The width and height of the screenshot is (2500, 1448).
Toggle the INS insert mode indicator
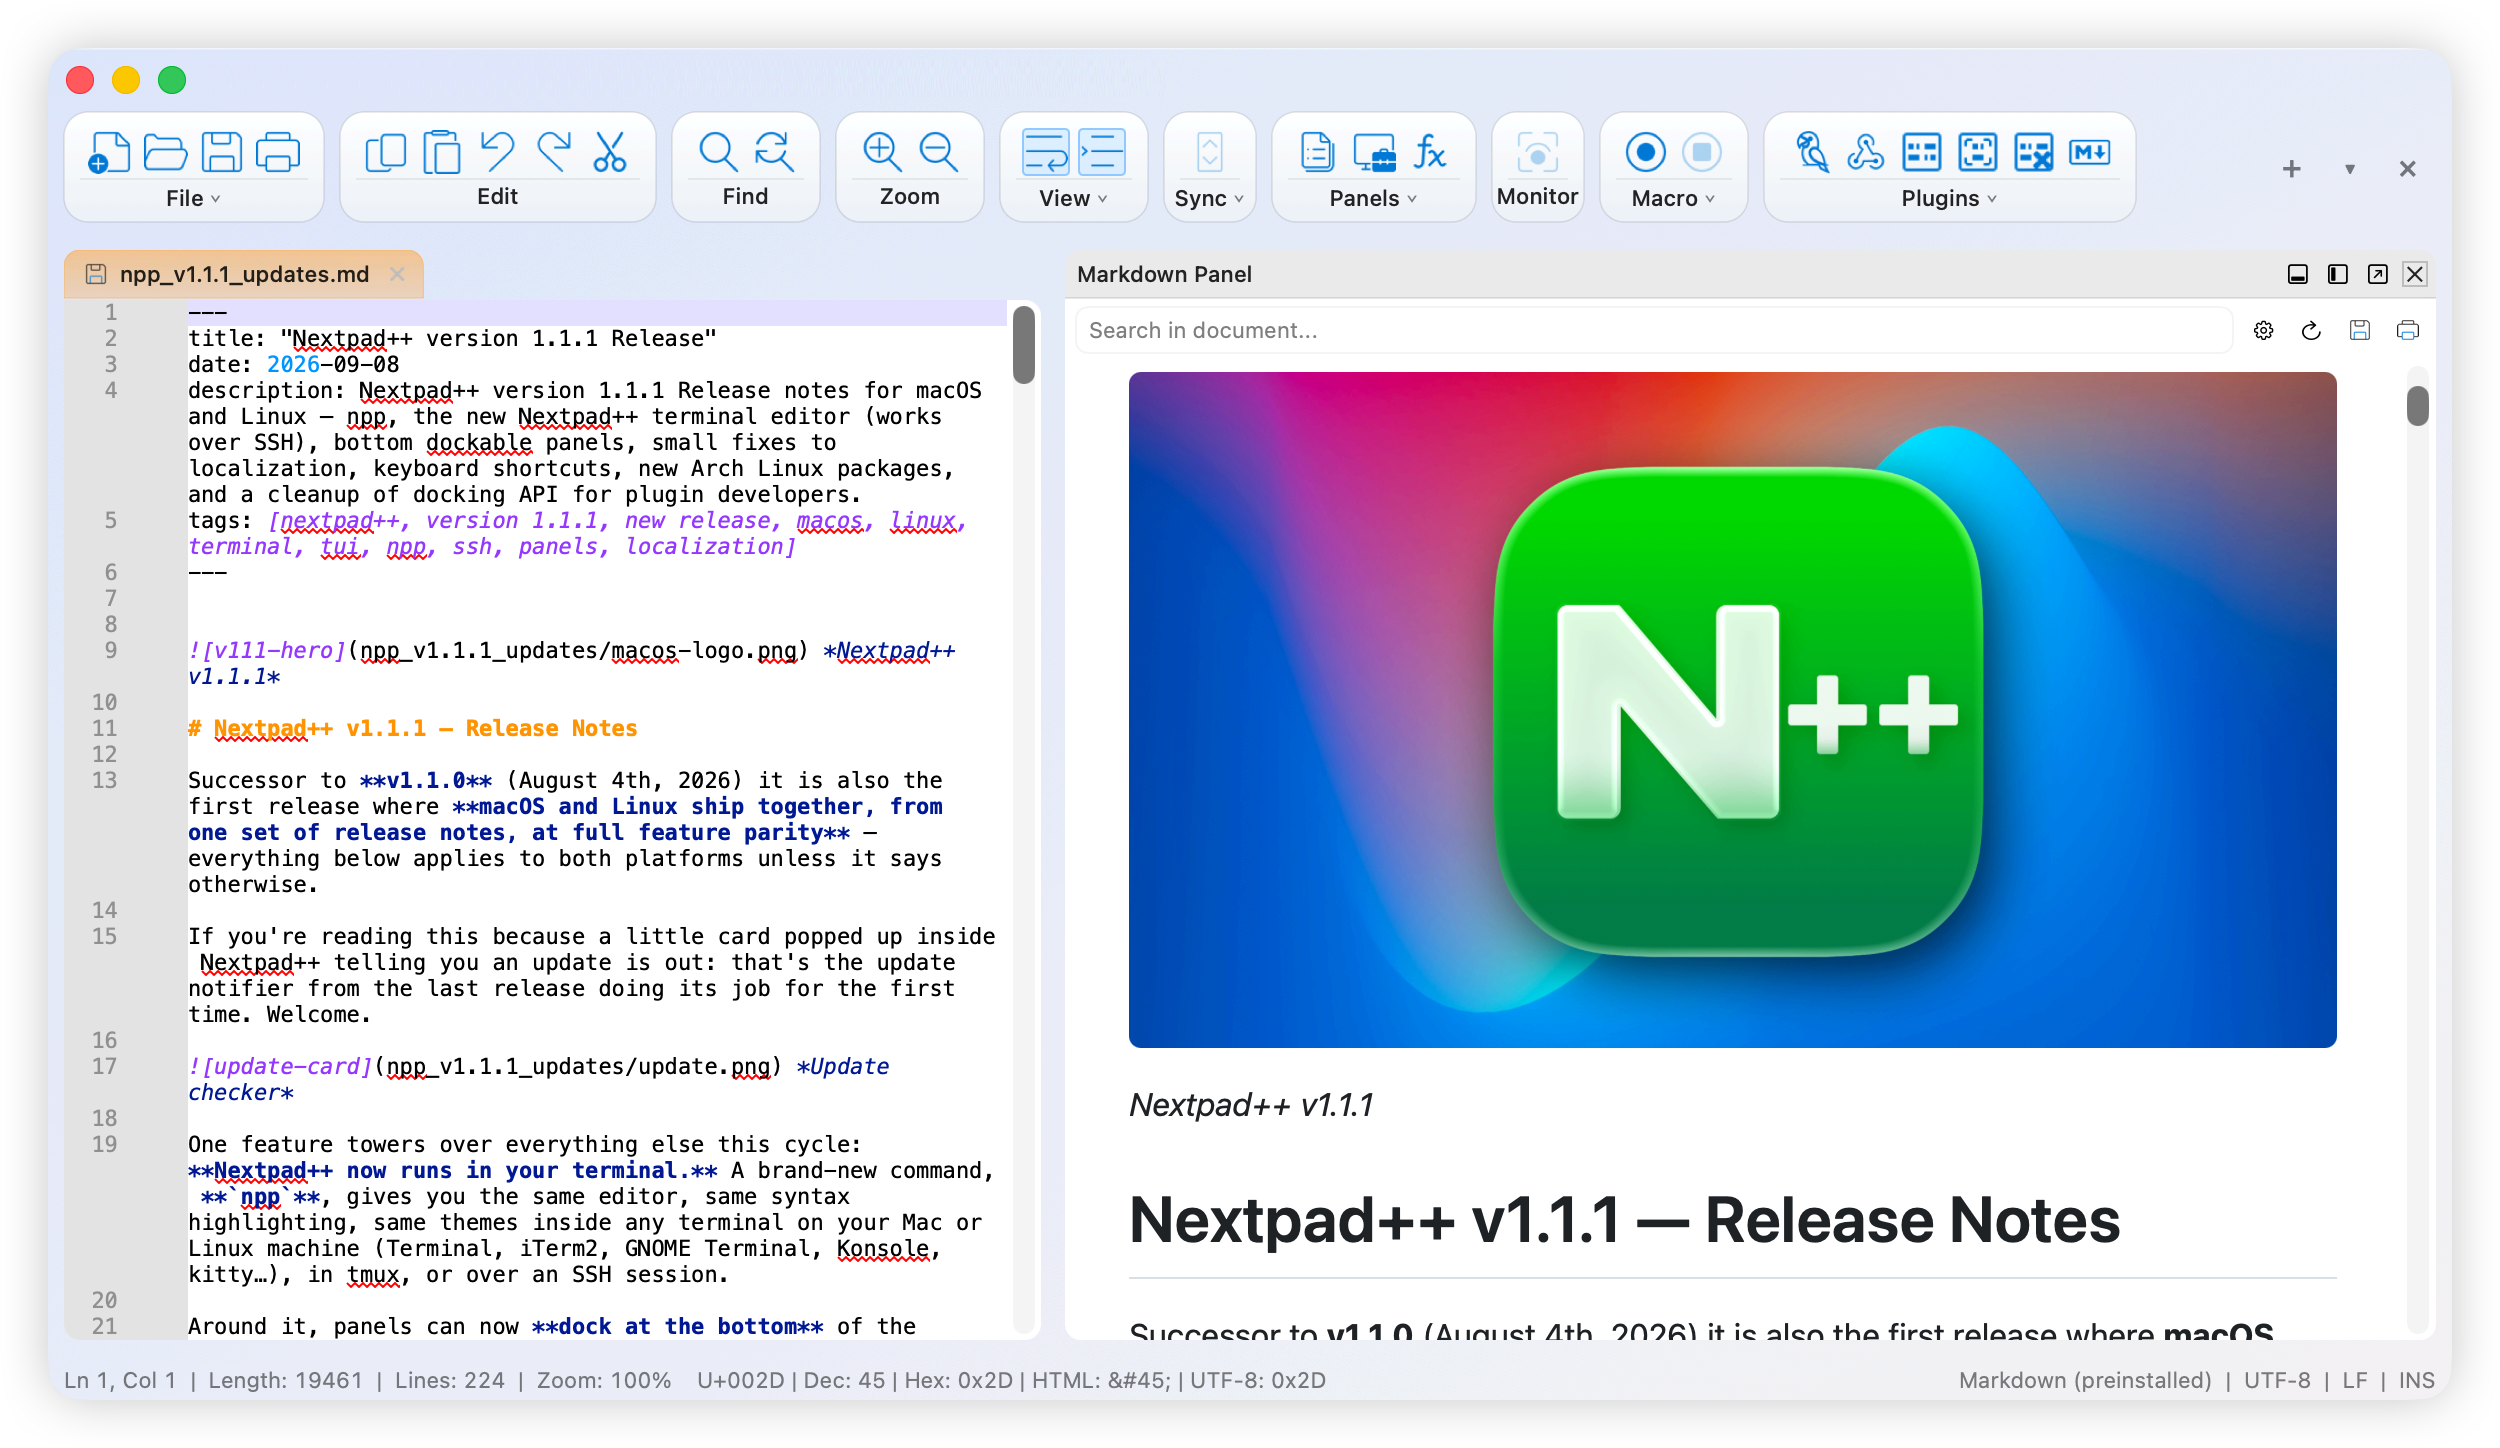[x=2416, y=1380]
